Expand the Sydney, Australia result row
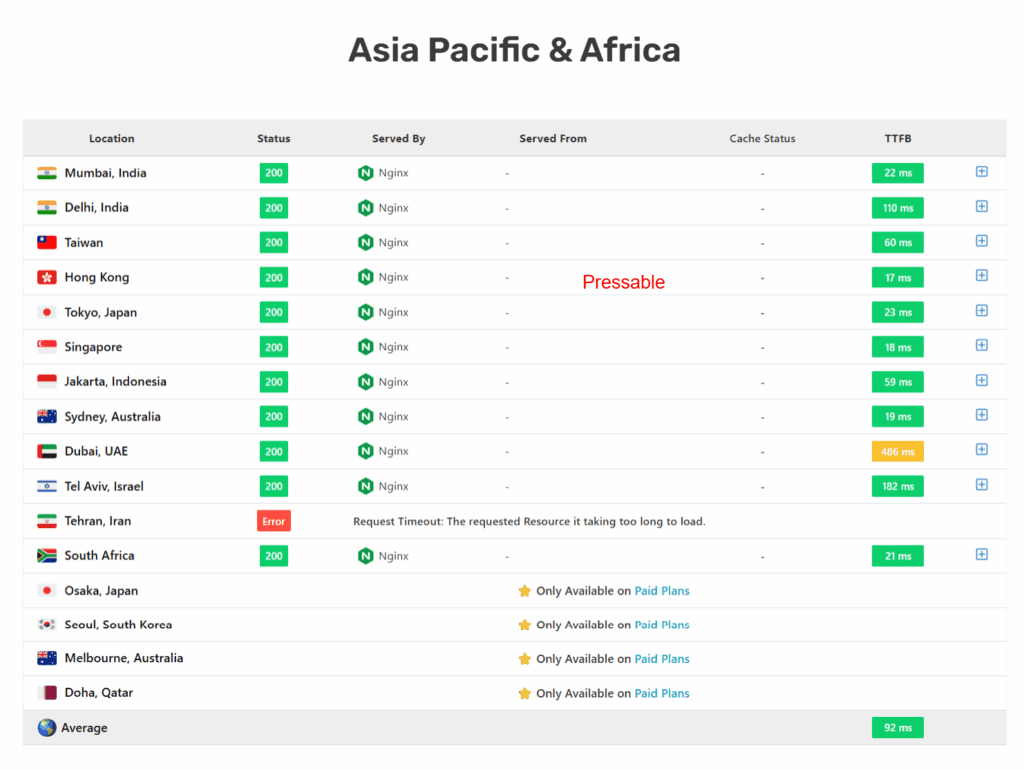 coord(981,416)
